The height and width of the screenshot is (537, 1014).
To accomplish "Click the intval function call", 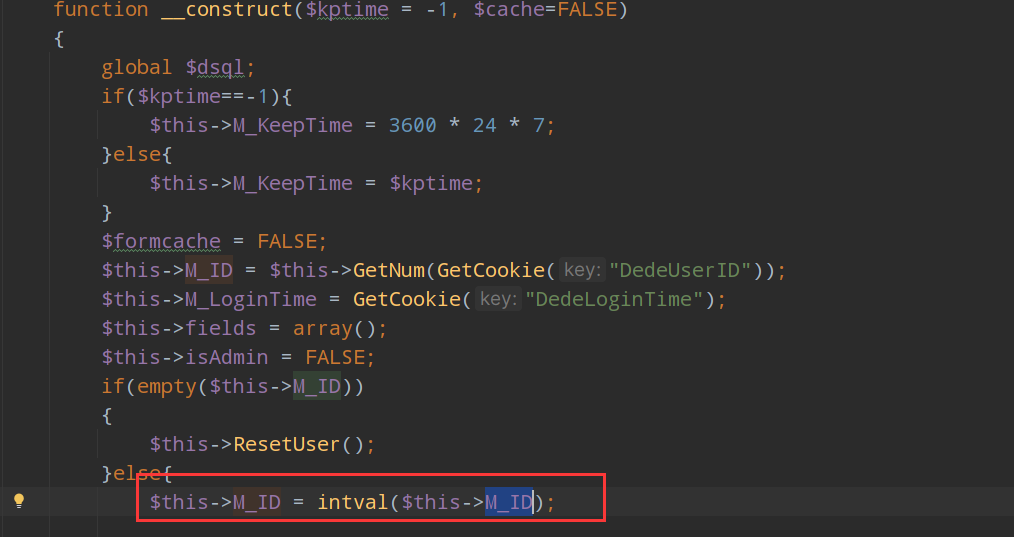I will click(x=353, y=502).
